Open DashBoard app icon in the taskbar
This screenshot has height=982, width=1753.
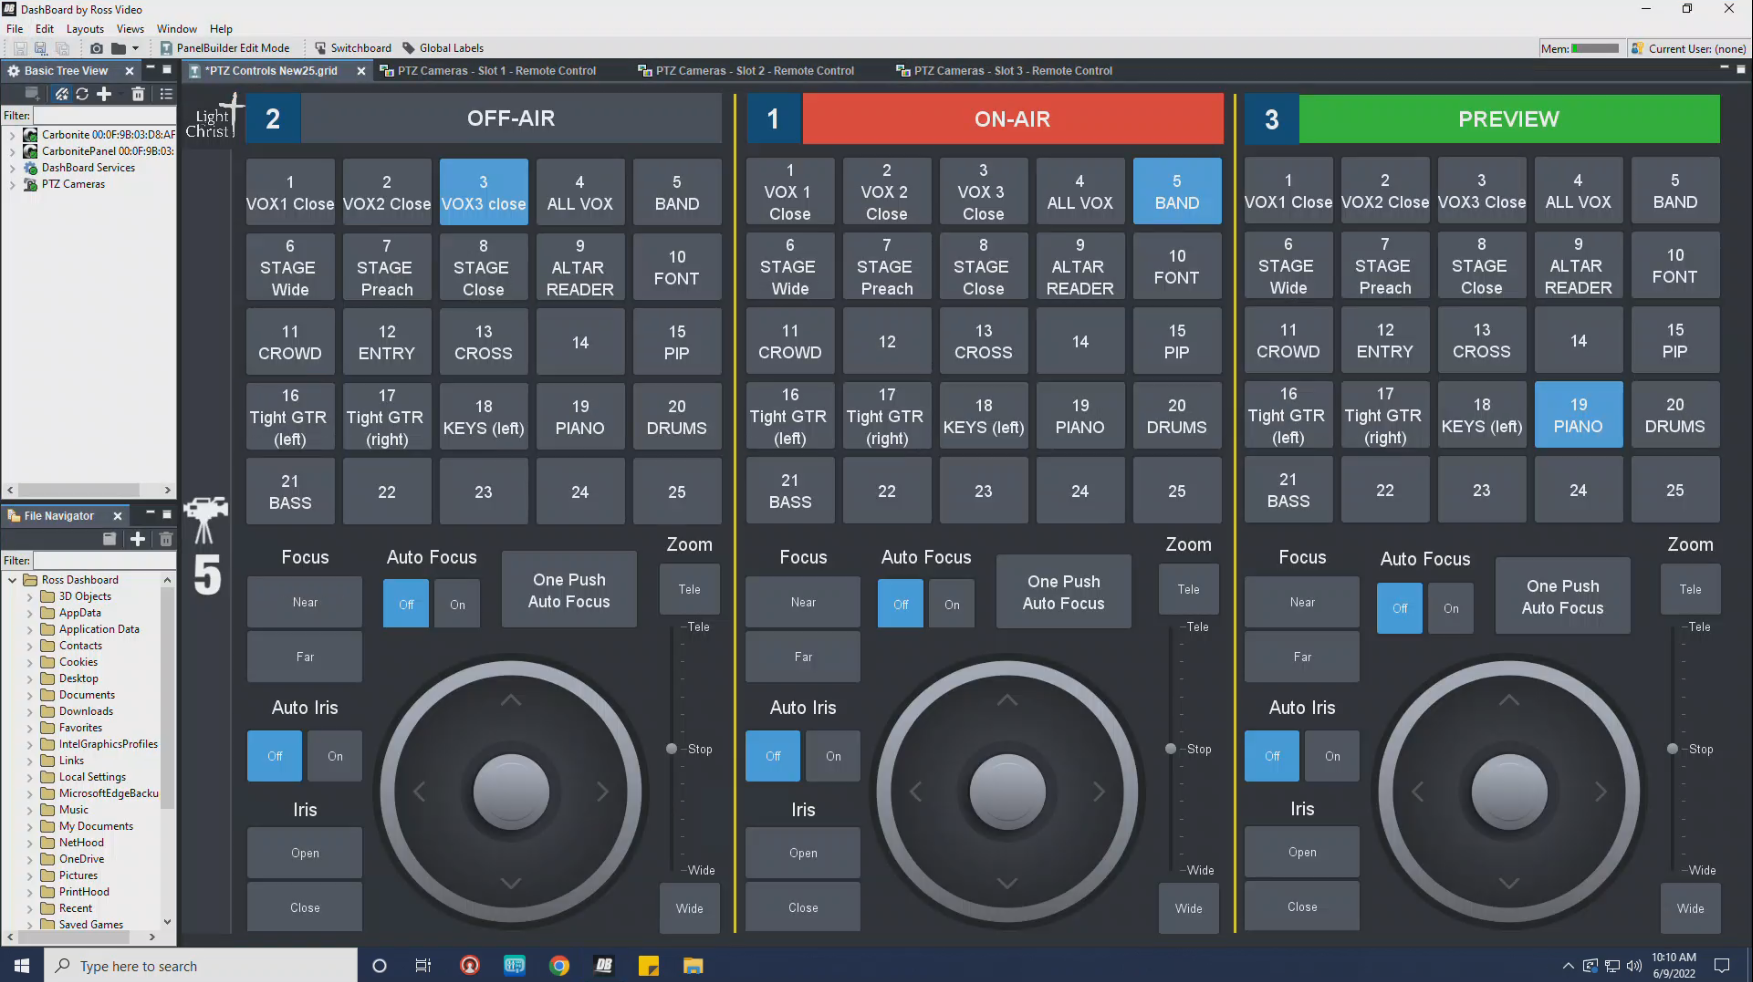coord(604,966)
